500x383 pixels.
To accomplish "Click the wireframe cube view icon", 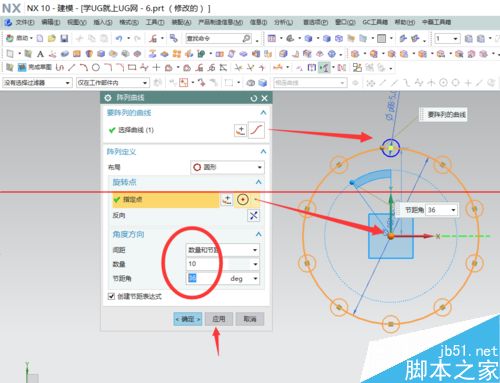I will click(x=339, y=38).
